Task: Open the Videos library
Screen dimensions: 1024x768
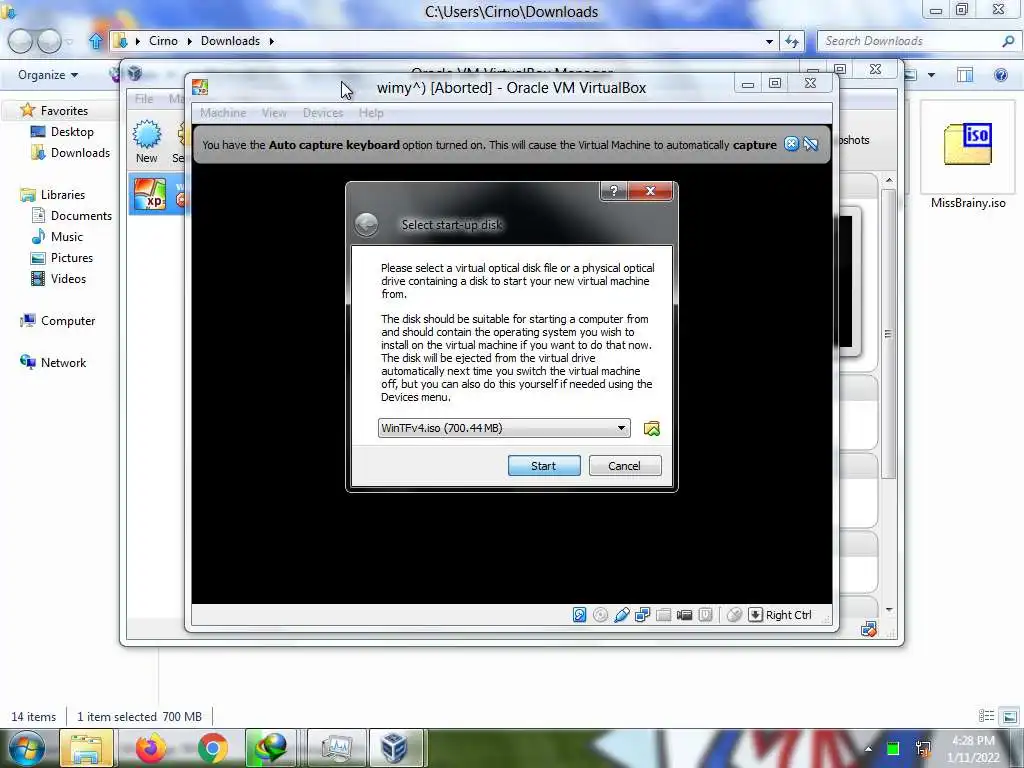Action: tap(68, 279)
